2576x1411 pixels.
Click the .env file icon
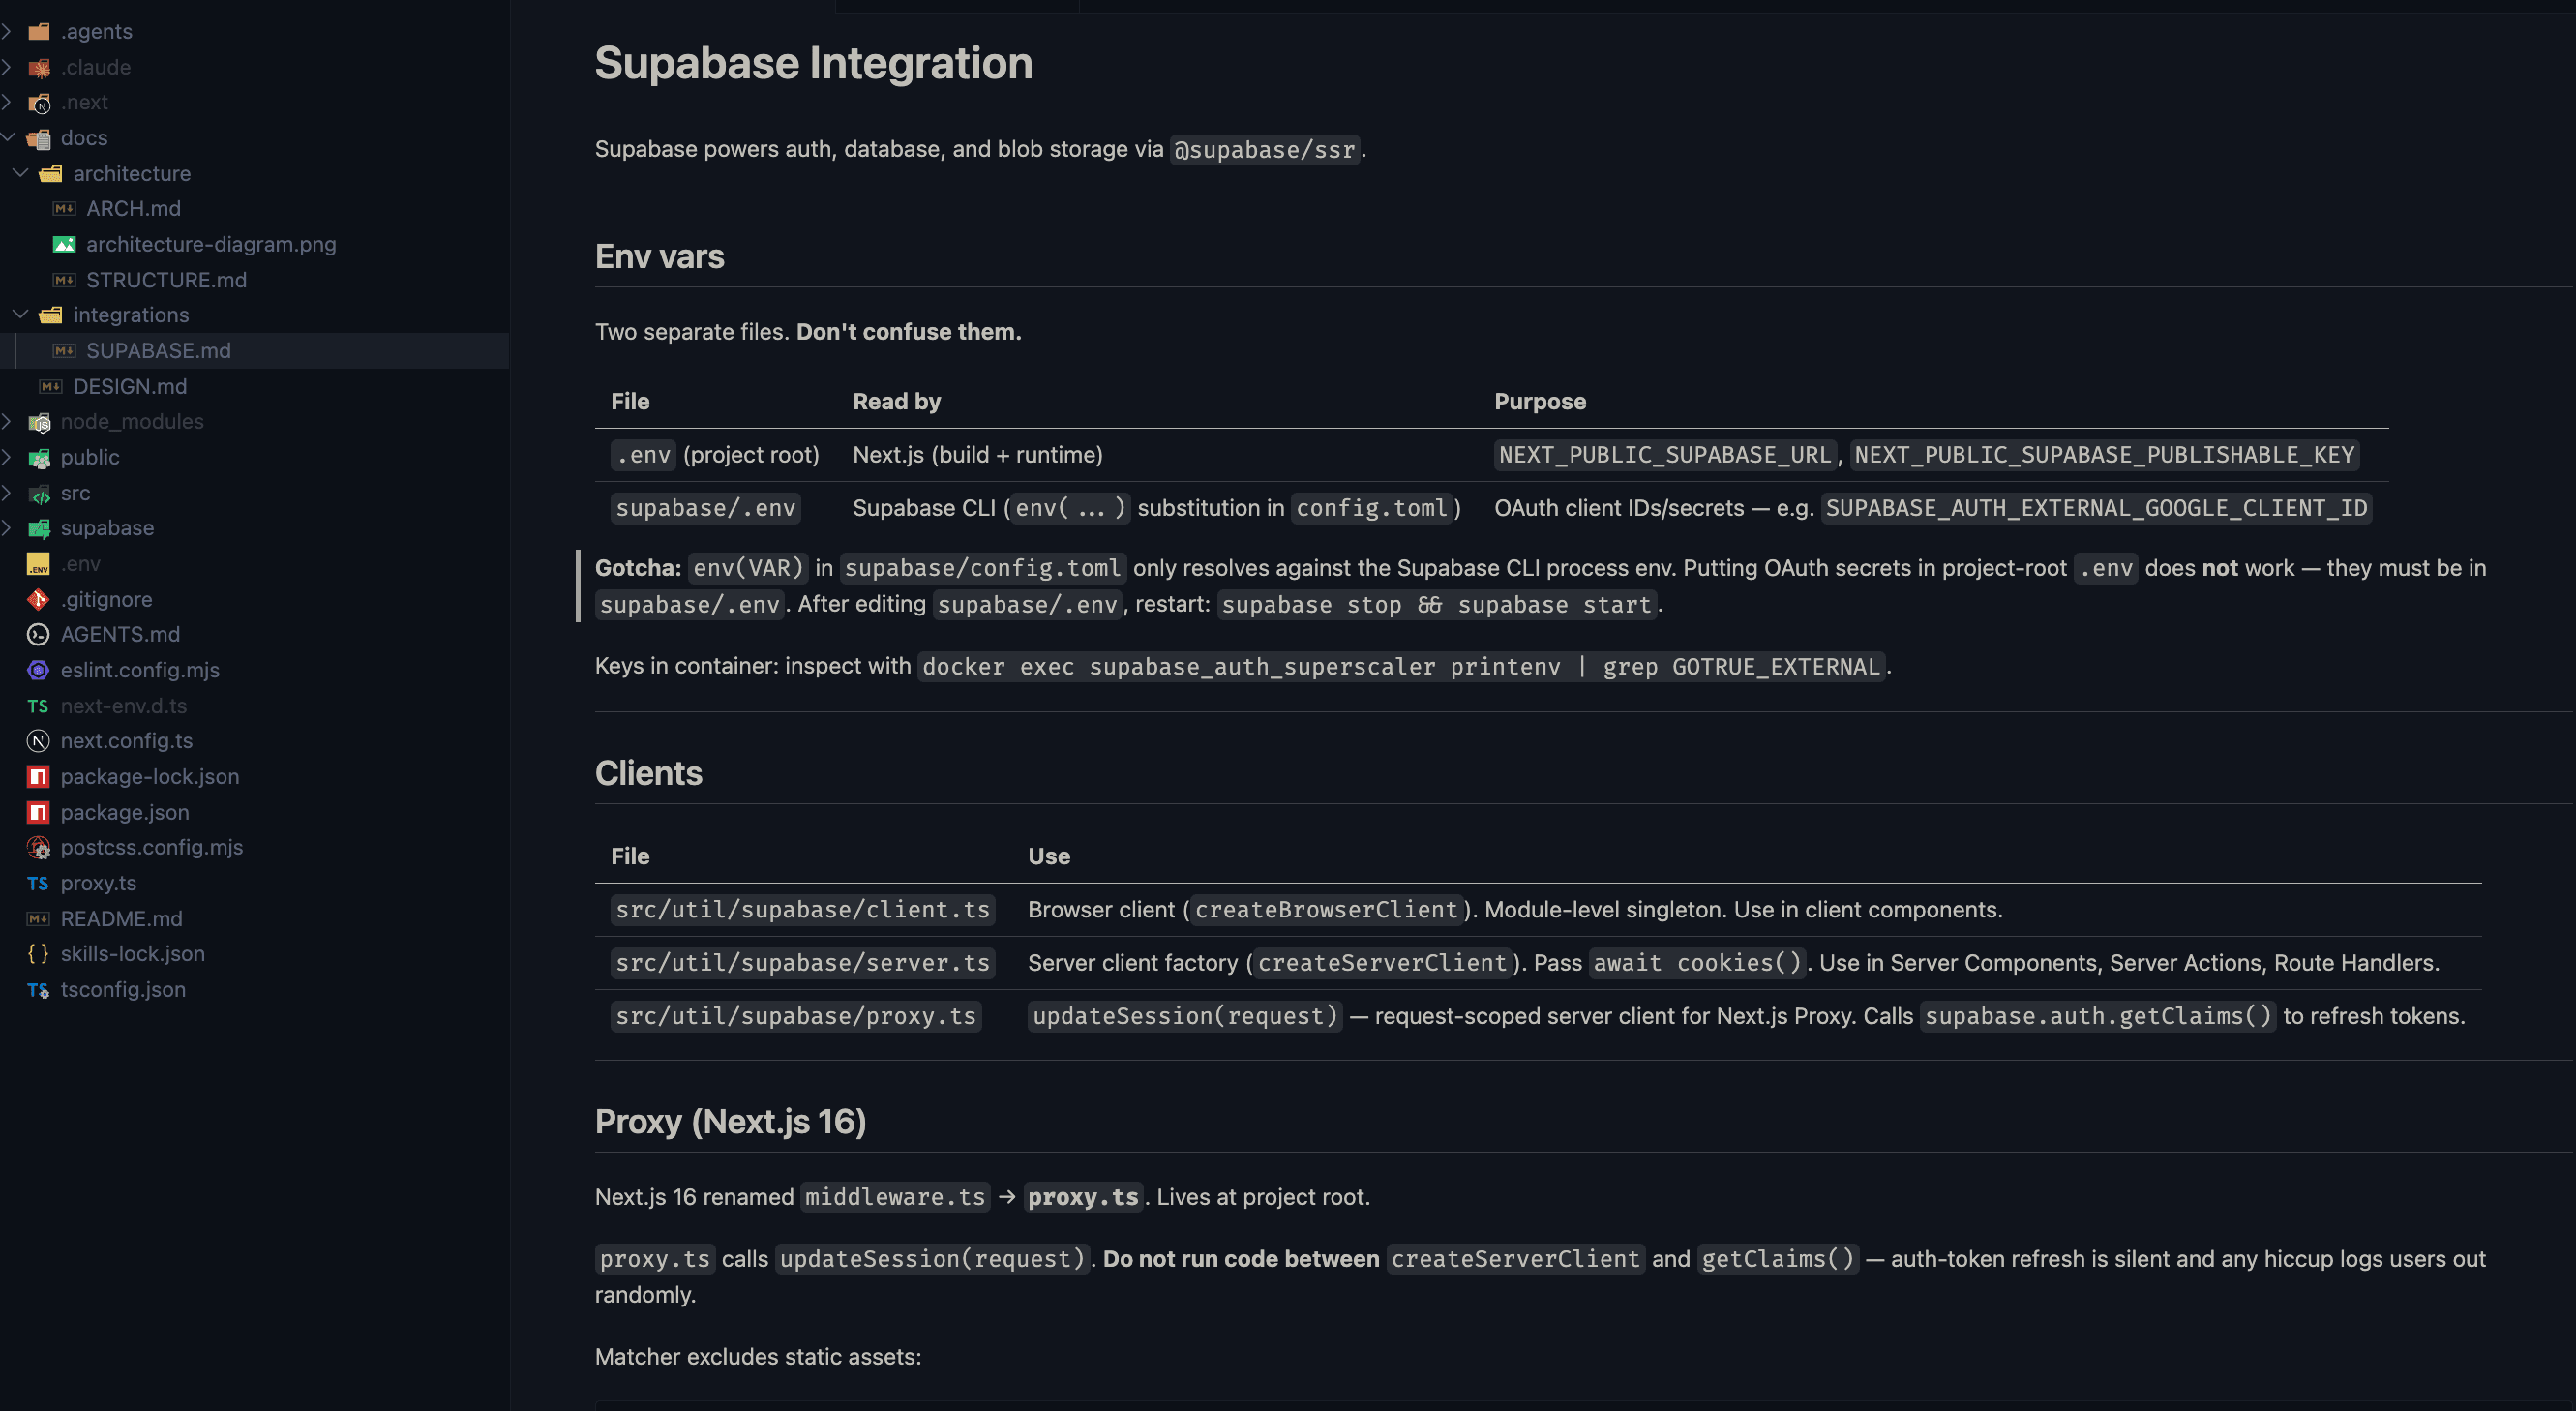tap(39, 565)
